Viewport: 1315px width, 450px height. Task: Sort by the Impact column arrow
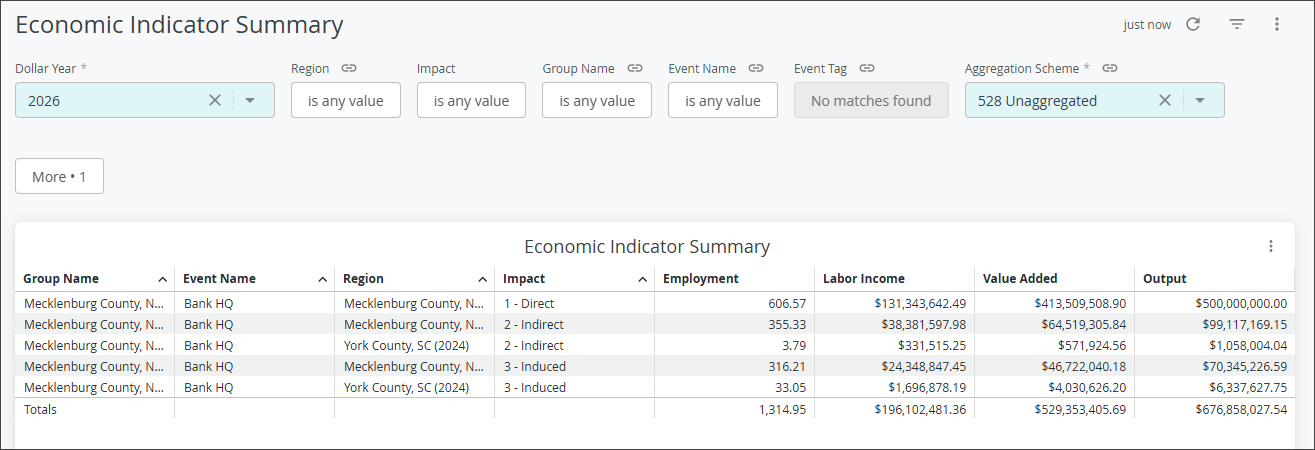(643, 279)
